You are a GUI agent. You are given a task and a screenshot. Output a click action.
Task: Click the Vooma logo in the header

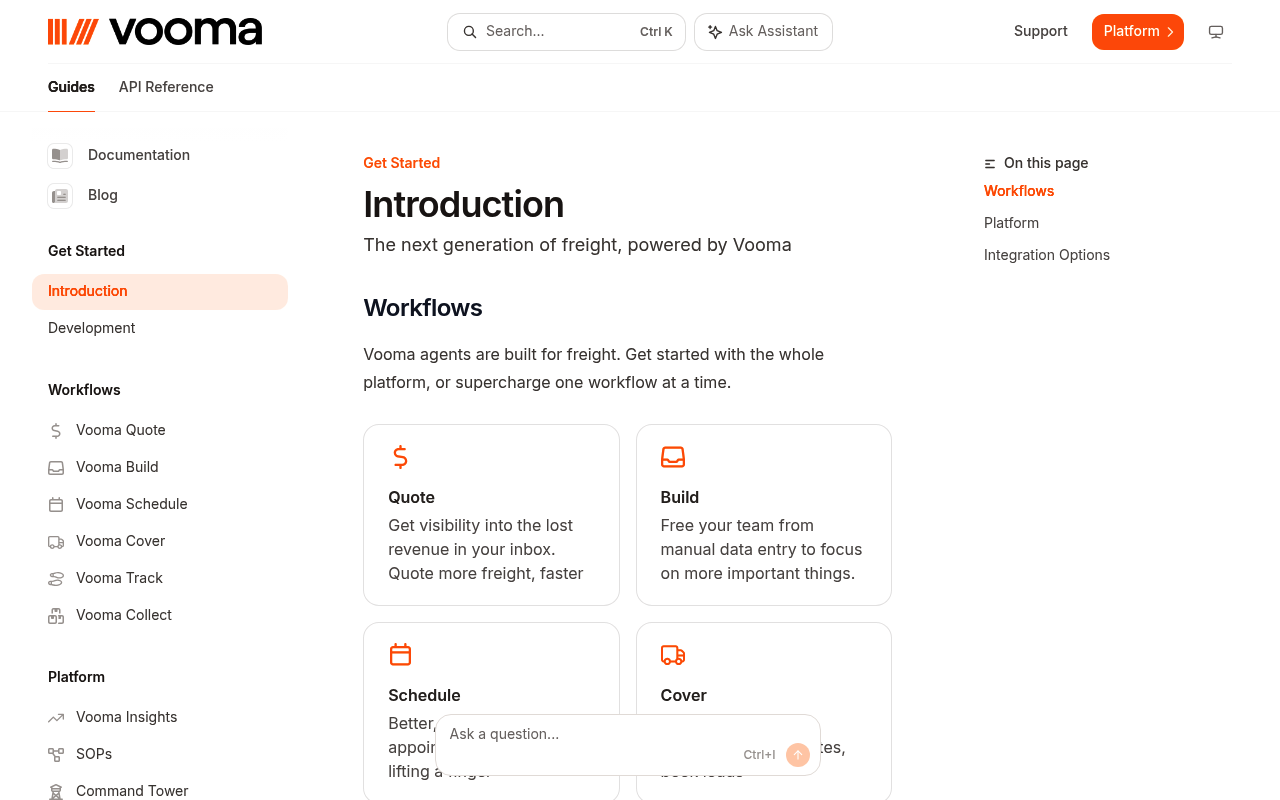tap(155, 32)
